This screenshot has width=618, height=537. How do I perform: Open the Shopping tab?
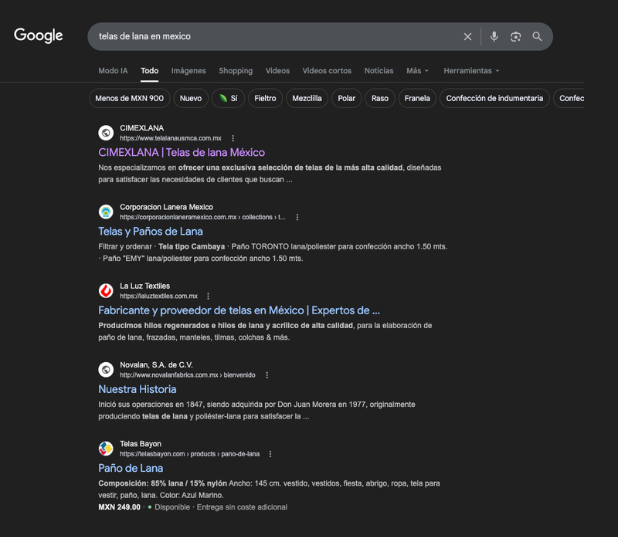(236, 71)
